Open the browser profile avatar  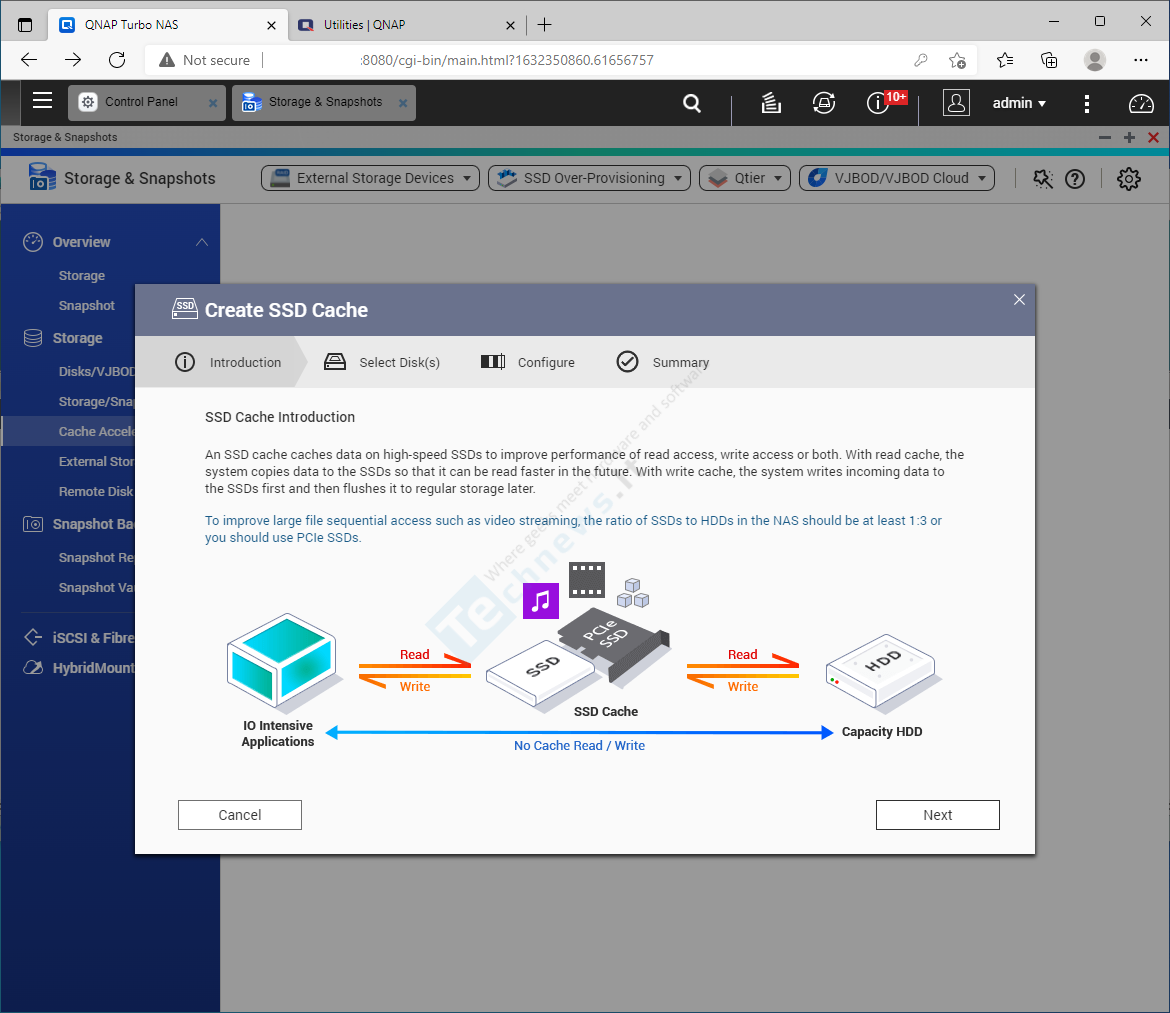(1095, 60)
